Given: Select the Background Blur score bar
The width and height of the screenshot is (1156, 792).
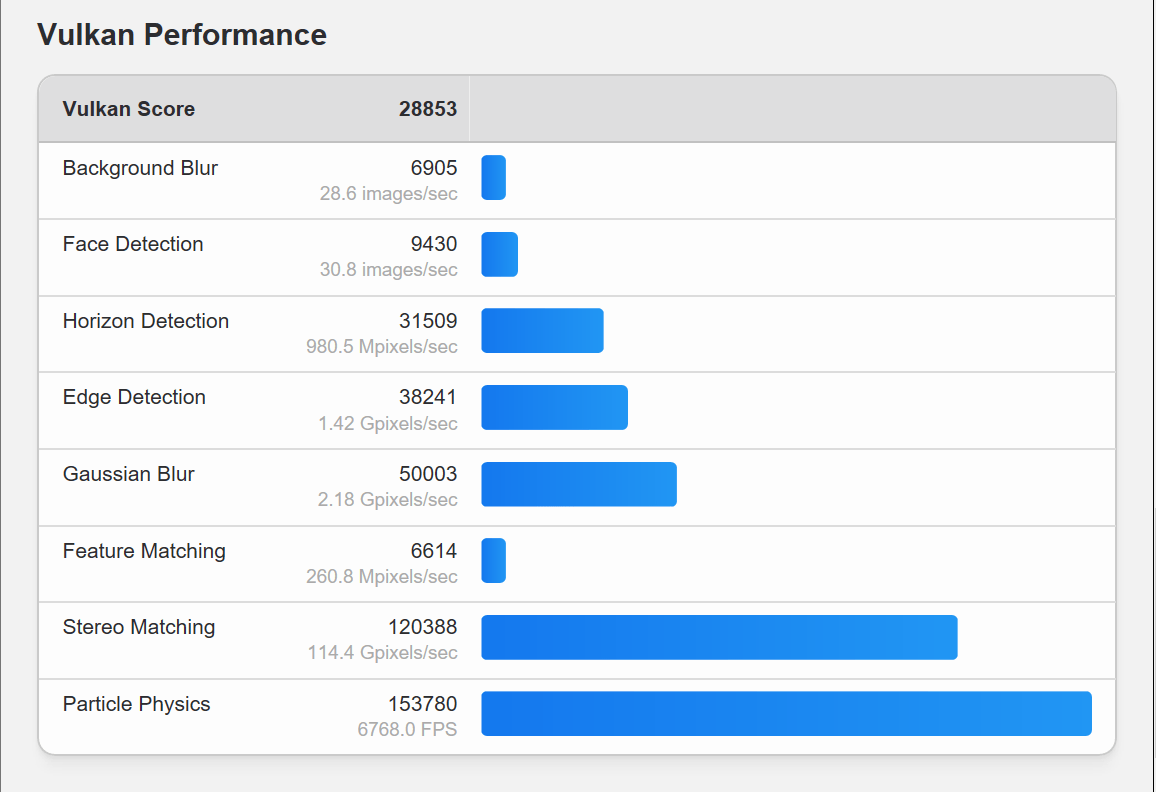Looking at the screenshot, I should [x=494, y=178].
